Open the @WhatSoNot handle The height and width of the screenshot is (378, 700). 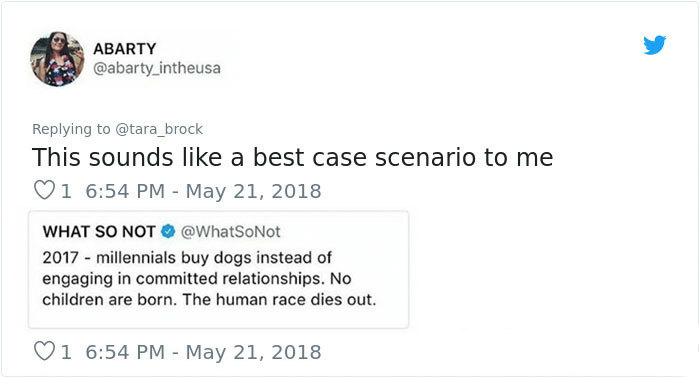tap(230, 232)
